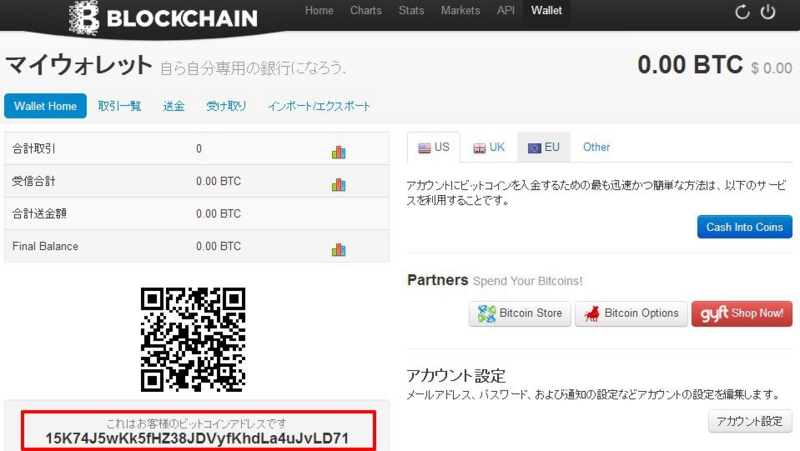The height and width of the screenshot is (451, 800).
Task: Click the これはお客様のビットコインアドレスです caption
Action: [196, 423]
